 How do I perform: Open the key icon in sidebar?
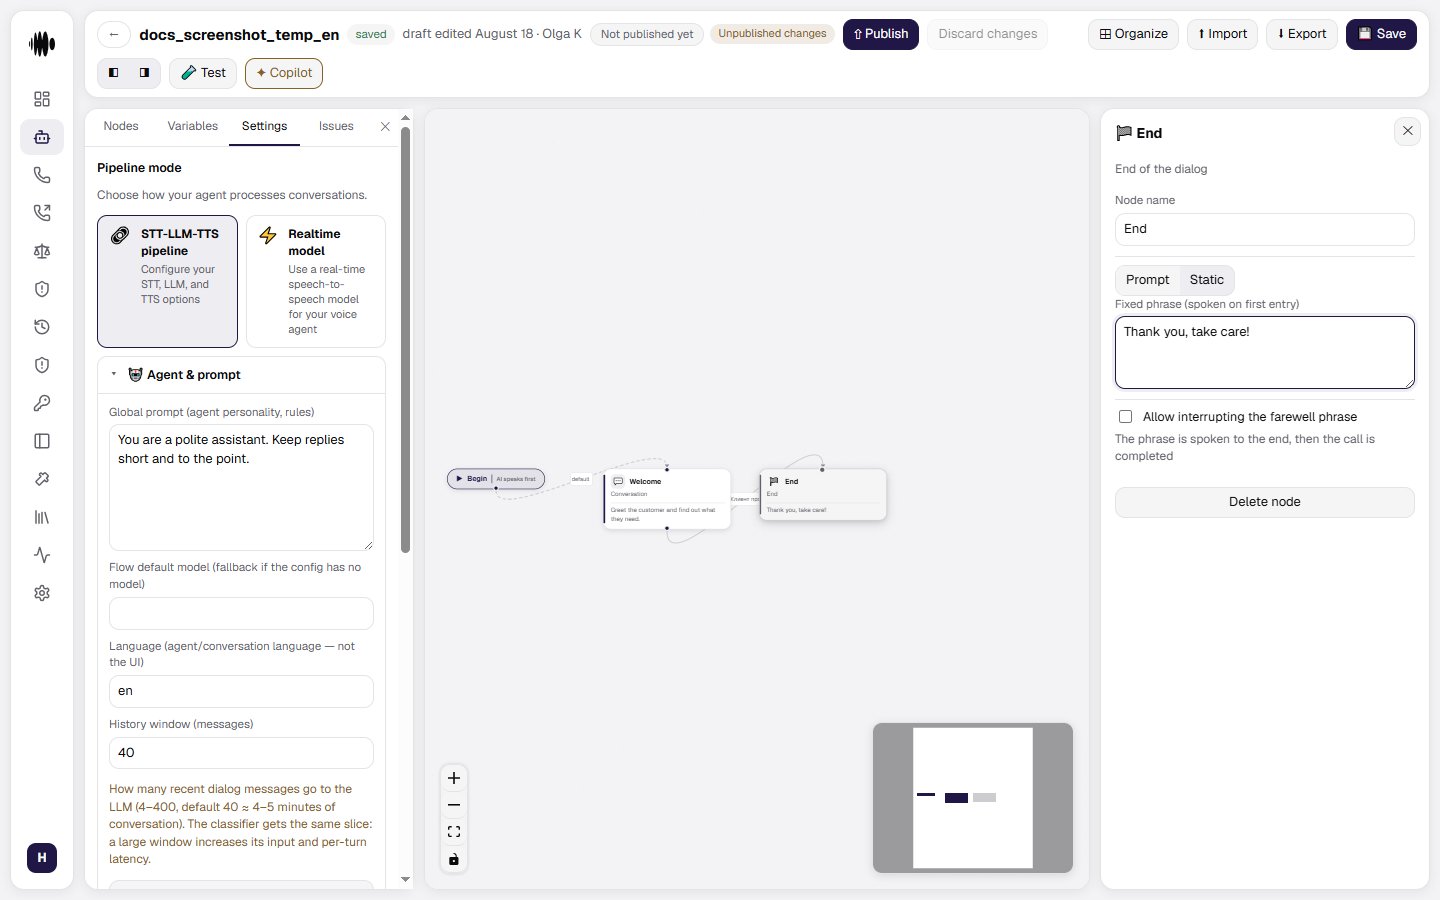point(42,403)
